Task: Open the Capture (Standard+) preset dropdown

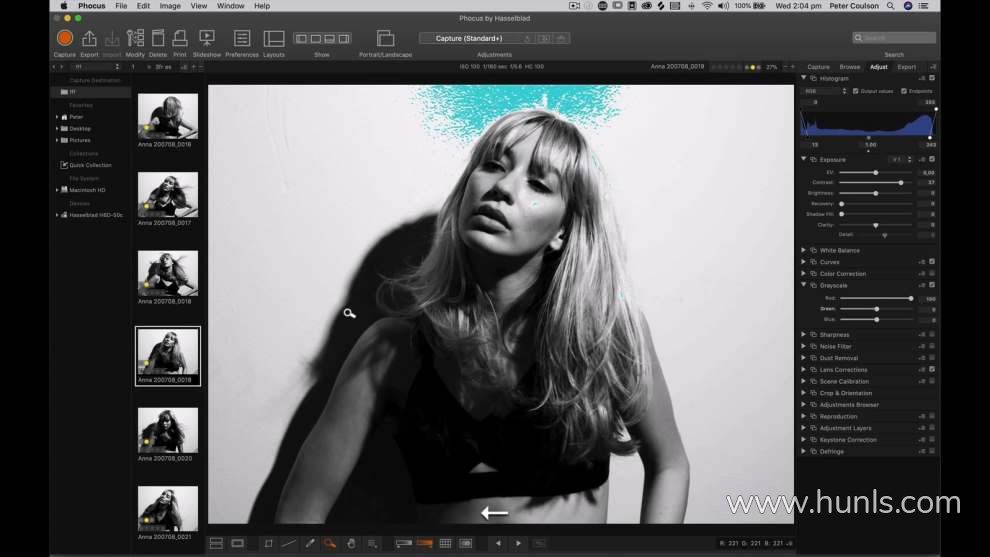Action: (x=470, y=38)
